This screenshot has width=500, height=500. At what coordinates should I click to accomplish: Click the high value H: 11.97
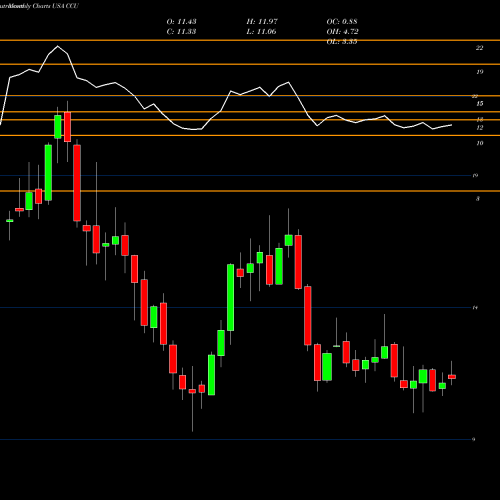[262, 22]
